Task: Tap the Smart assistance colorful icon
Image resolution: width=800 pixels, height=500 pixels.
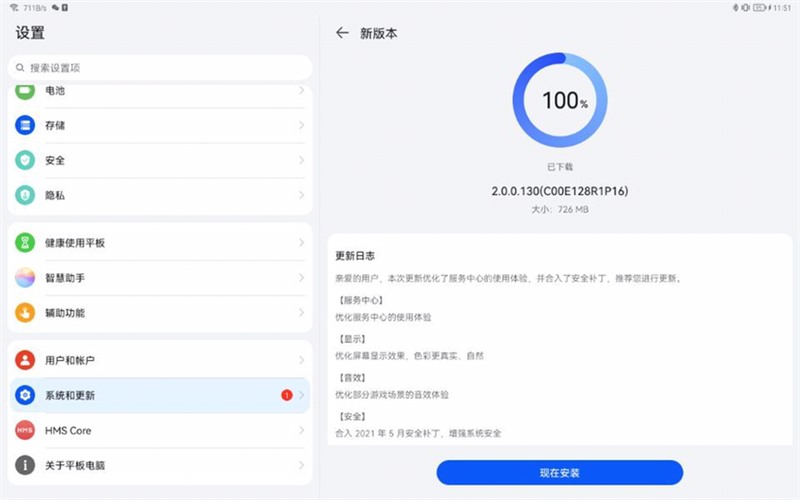Action: (x=24, y=278)
